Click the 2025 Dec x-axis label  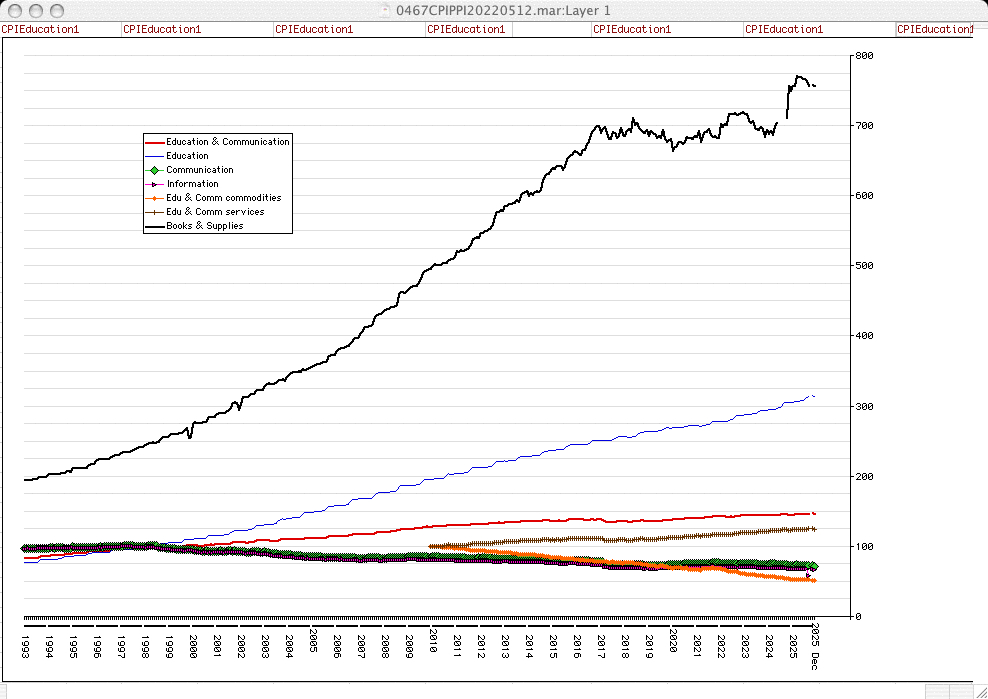click(x=815, y=638)
